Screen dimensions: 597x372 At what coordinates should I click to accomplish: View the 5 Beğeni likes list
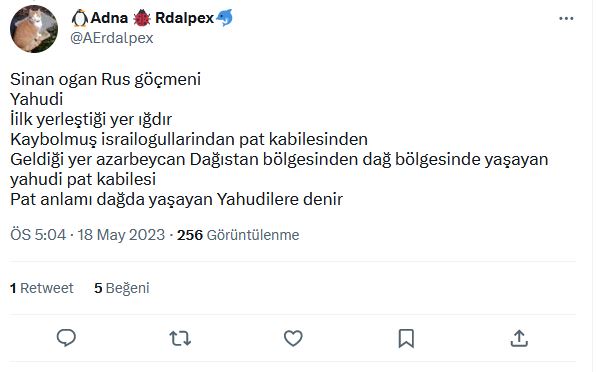122,288
